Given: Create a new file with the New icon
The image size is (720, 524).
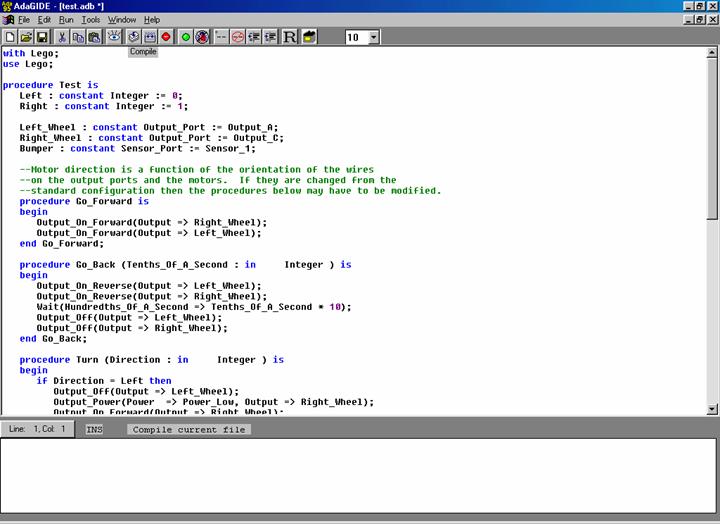Looking at the screenshot, I should click(x=10, y=37).
